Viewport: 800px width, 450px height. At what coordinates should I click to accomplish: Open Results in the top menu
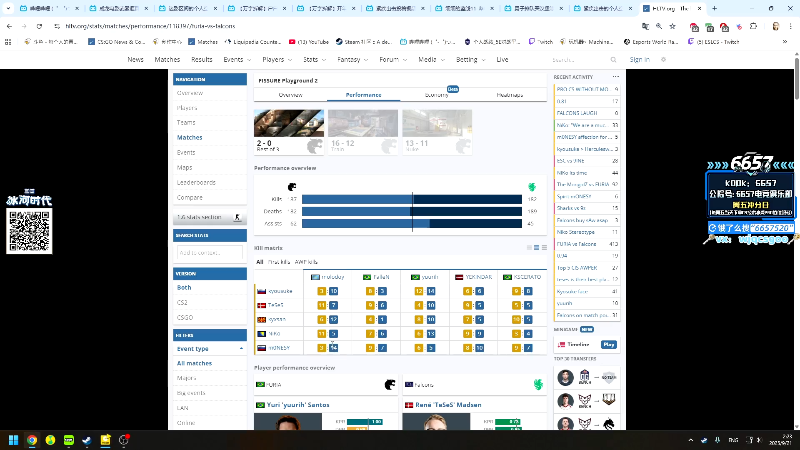(202, 60)
